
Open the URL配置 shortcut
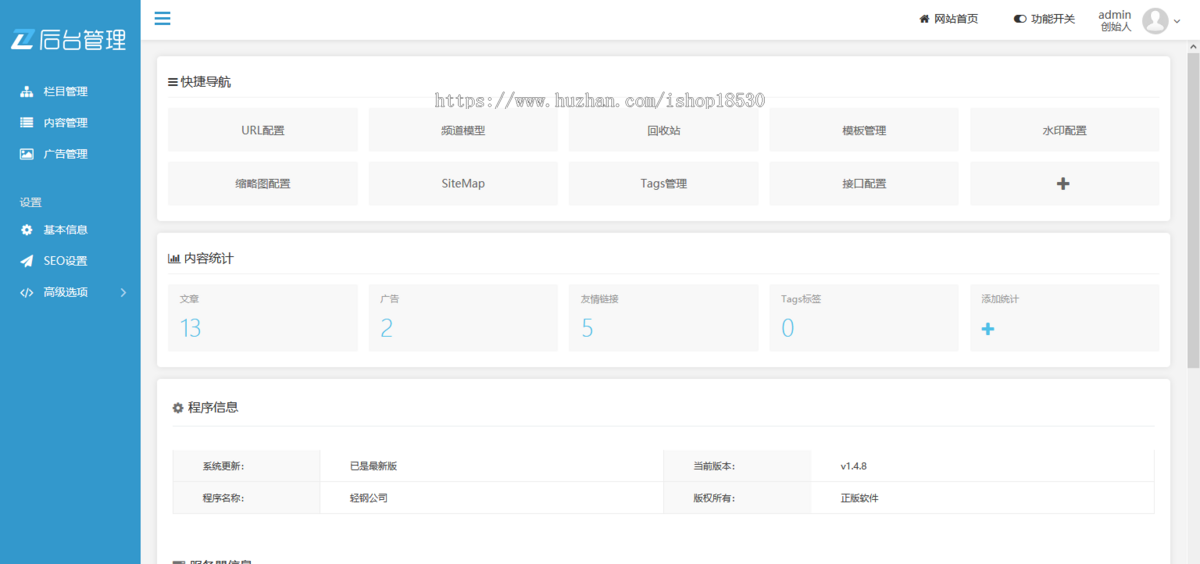click(263, 130)
